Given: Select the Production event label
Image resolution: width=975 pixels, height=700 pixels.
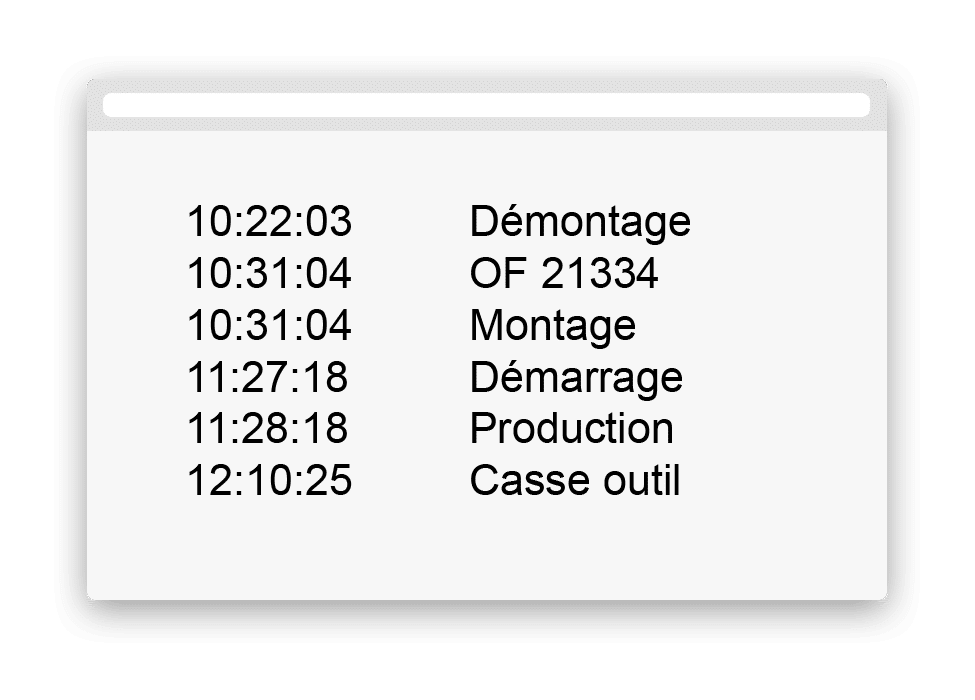Looking at the screenshot, I should (x=571, y=428).
